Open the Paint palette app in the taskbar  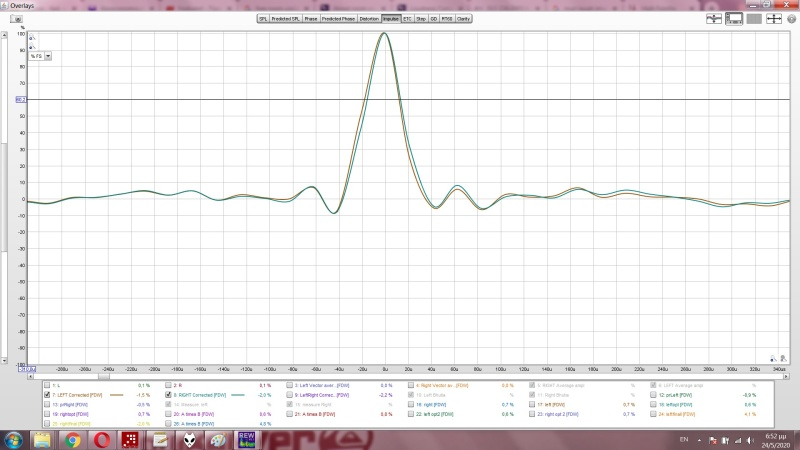pyautogui.click(x=218, y=438)
